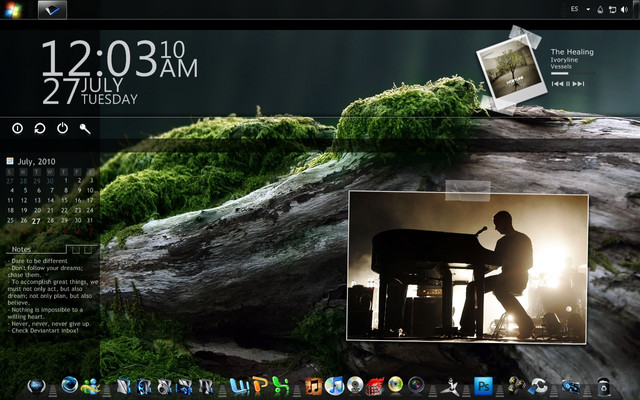The image size is (640, 400).
Task: Open the silver disc dock icon
Action: click(x=355, y=385)
